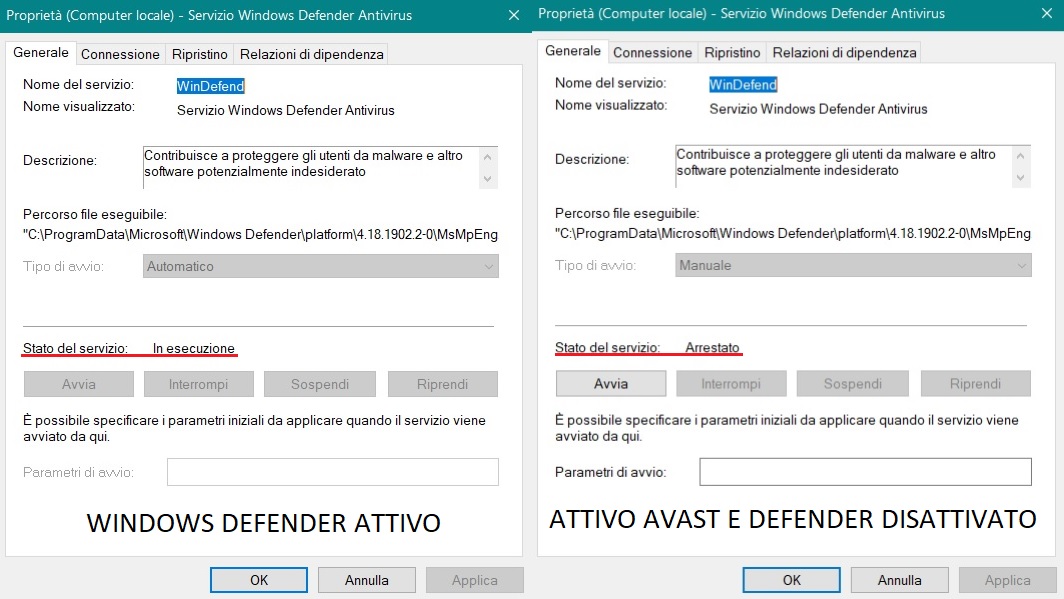
Task: Click displayed name text in left dialog
Action: point(286,111)
